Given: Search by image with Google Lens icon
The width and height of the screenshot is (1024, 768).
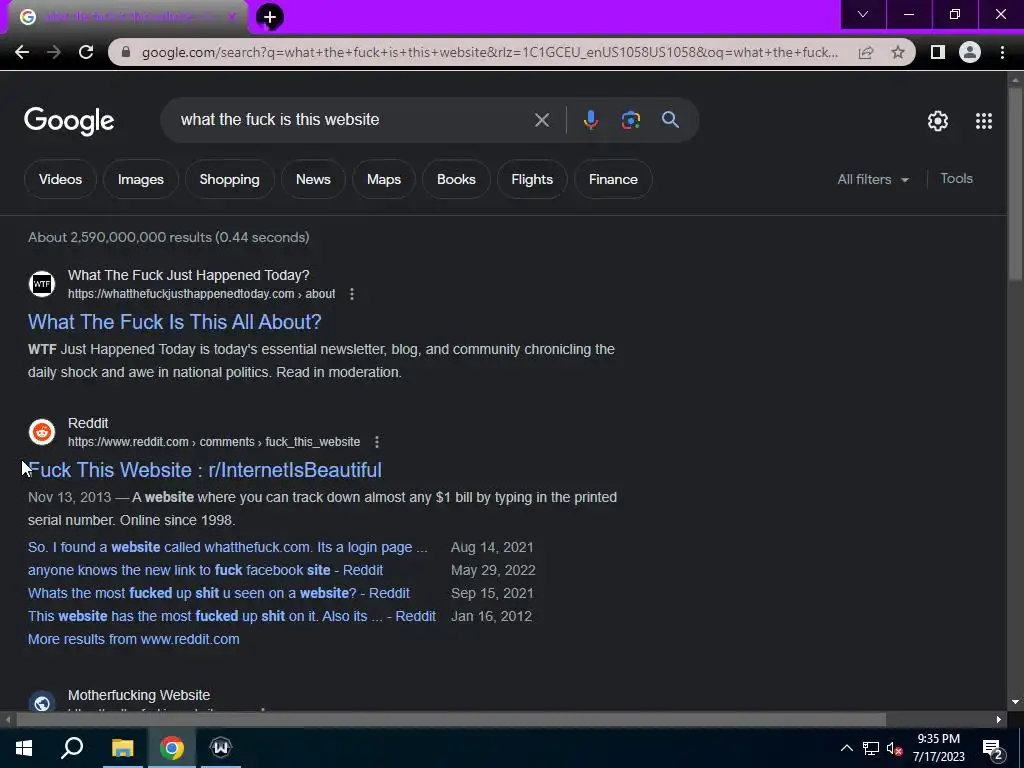Looking at the screenshot, I should 630,120.
